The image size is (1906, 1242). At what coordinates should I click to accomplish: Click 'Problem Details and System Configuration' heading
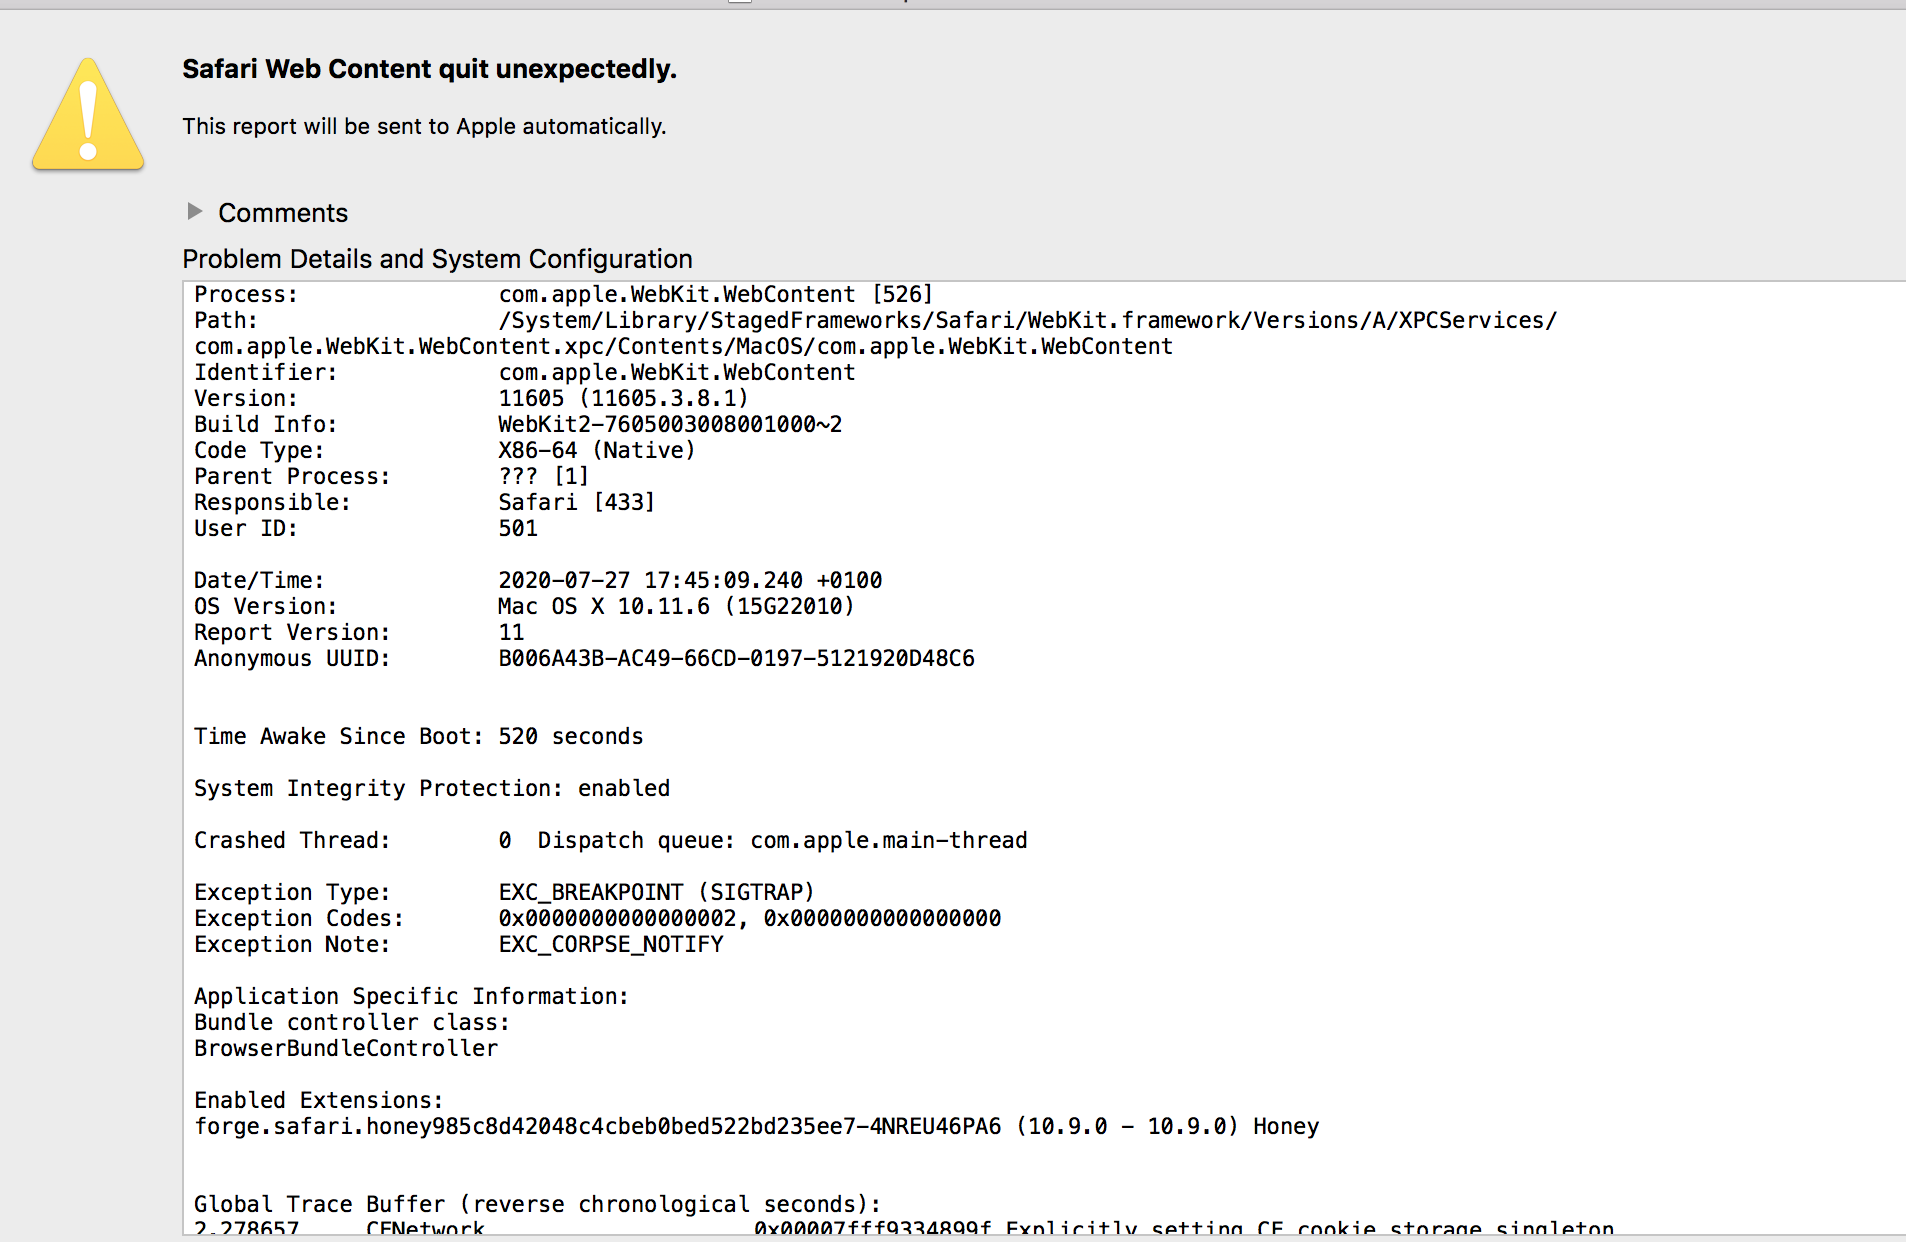[437, 259]
